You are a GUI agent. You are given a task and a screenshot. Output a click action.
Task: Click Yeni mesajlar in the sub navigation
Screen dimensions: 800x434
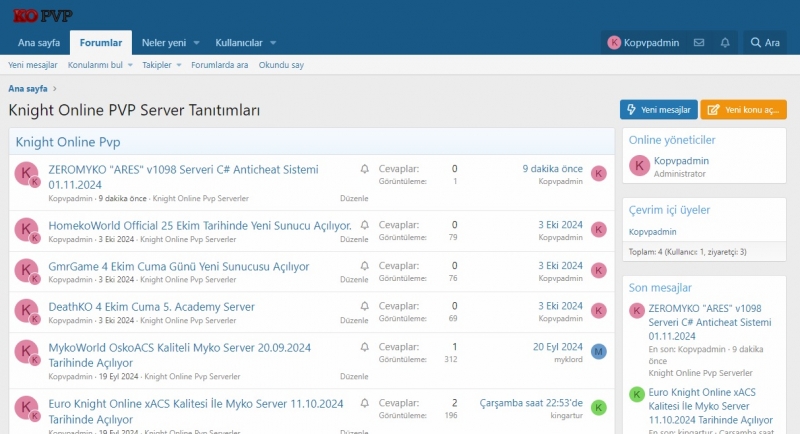[33, 65]
